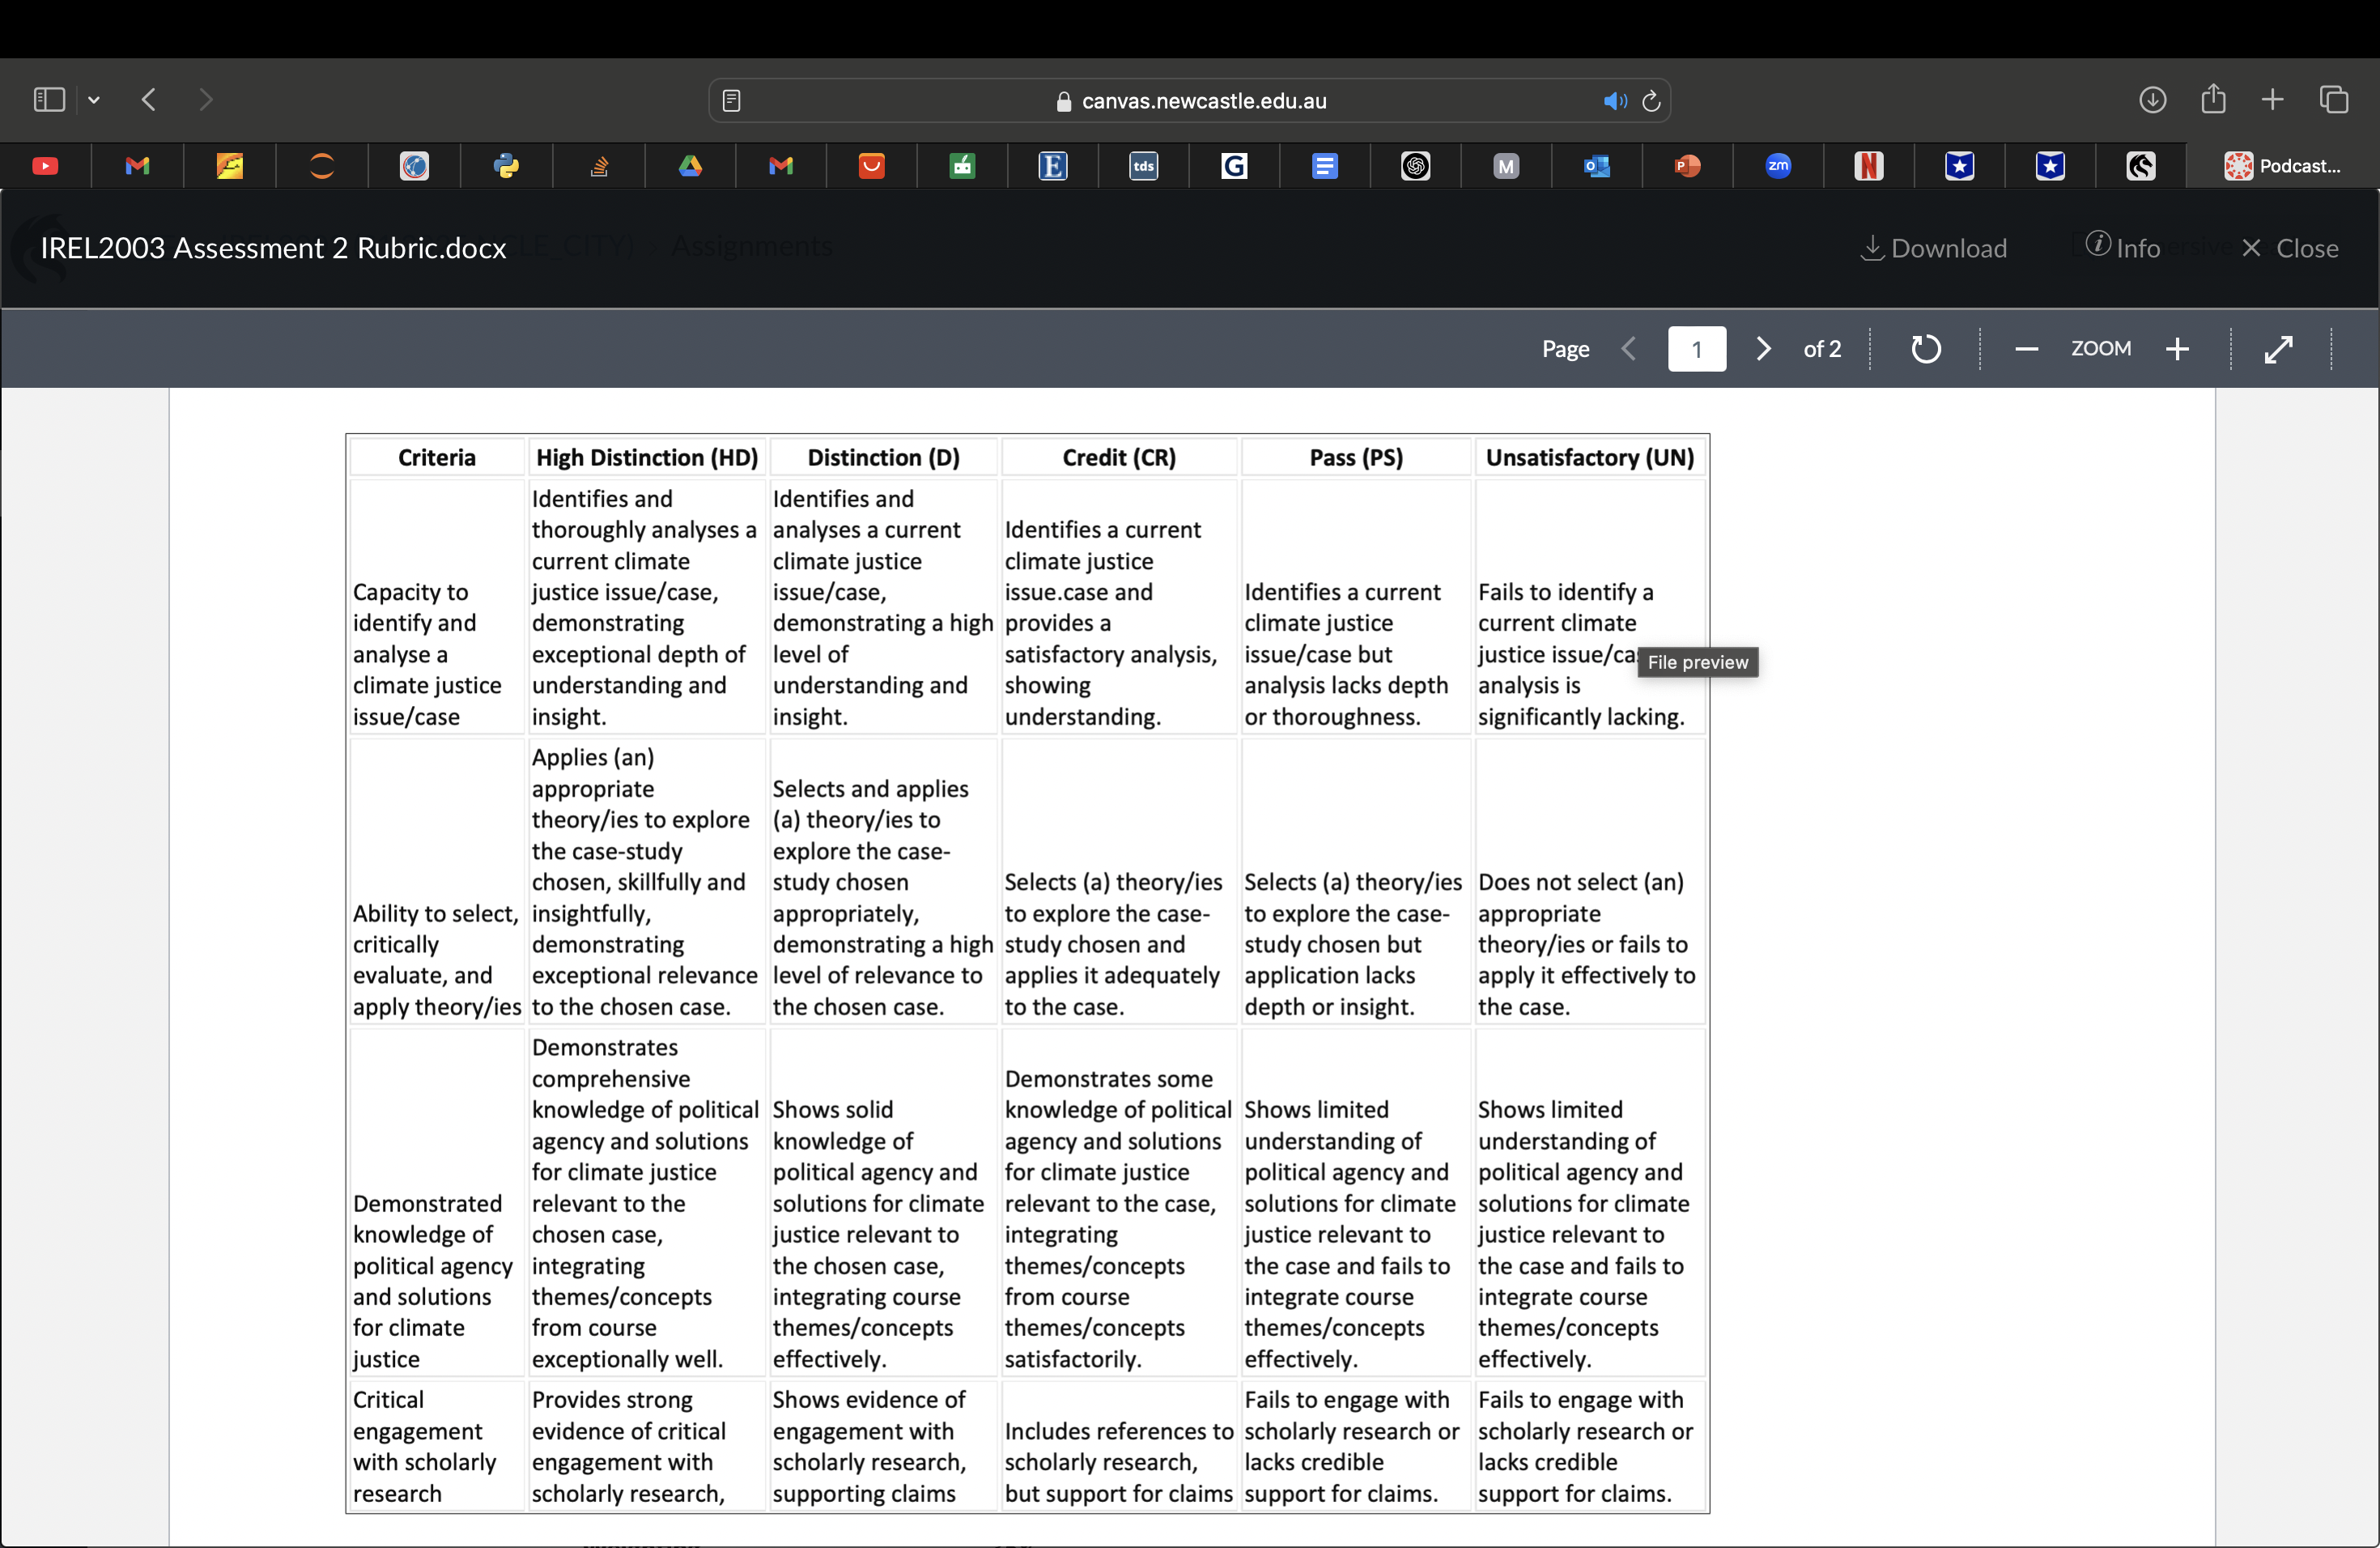2380x1548 pixels.
Task: Open a new browser tab
Action: [2271, 99]
